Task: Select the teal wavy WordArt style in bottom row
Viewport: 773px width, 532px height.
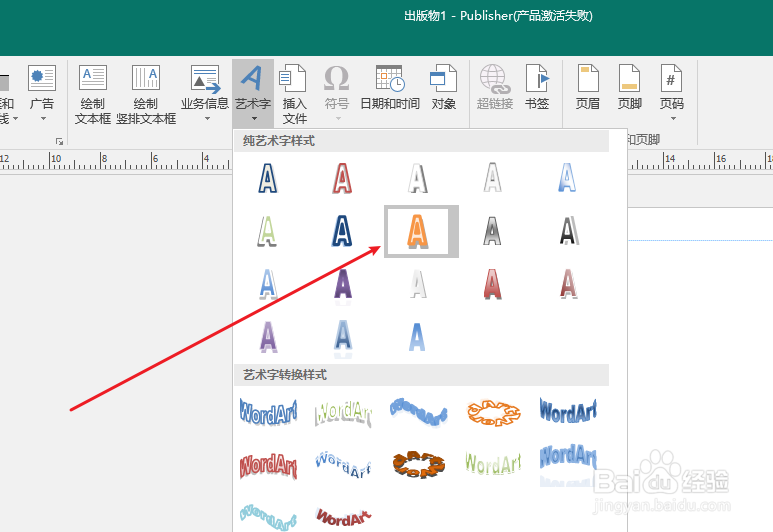Action: pos(269,517)
